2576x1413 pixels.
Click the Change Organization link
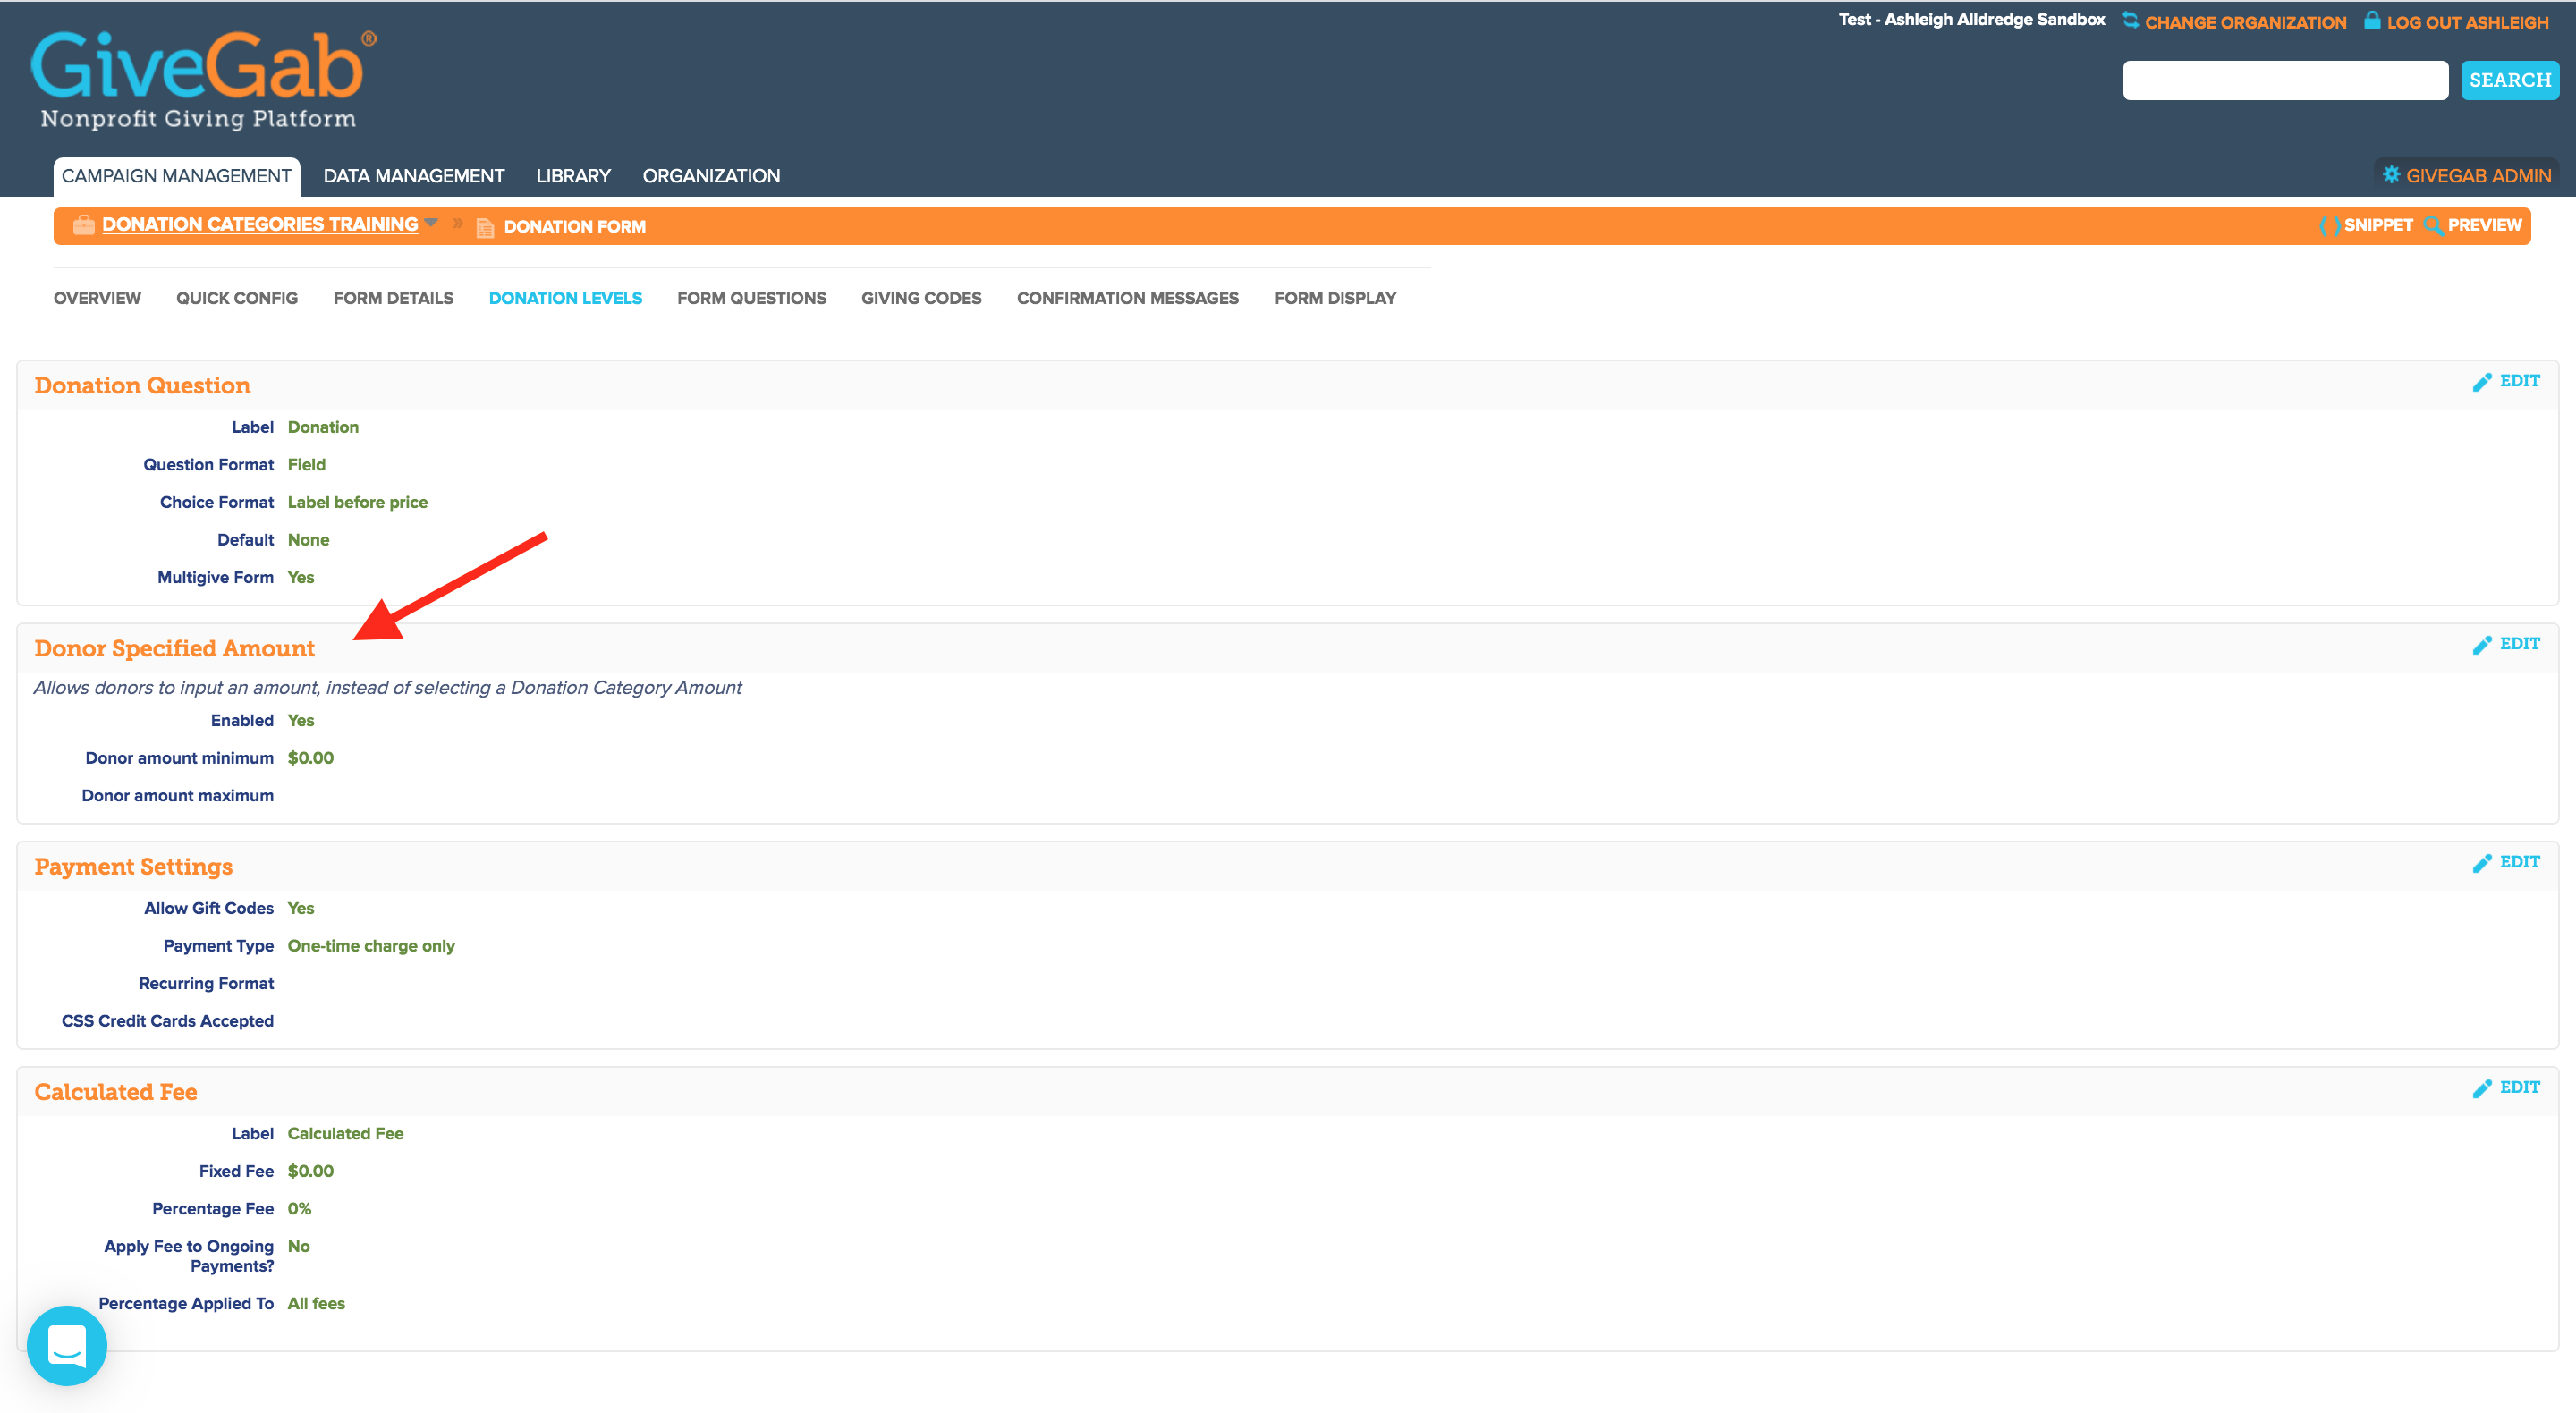(x=2245, y=22)
